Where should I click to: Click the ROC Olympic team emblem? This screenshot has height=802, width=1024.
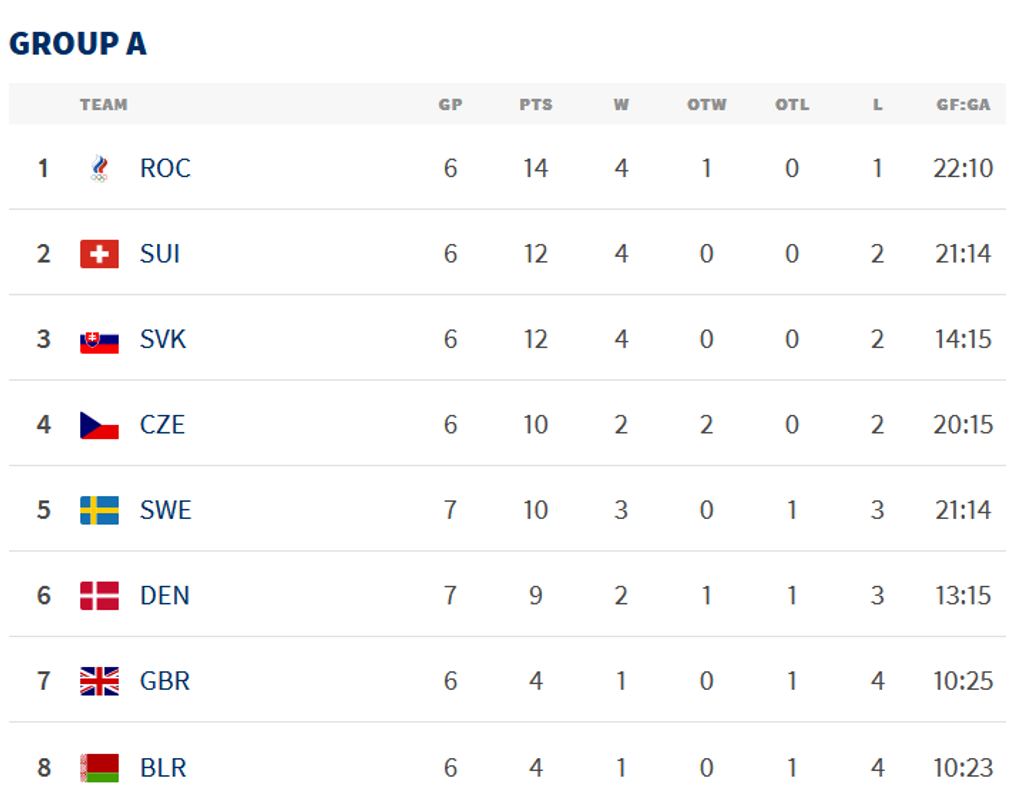(99, 169)
